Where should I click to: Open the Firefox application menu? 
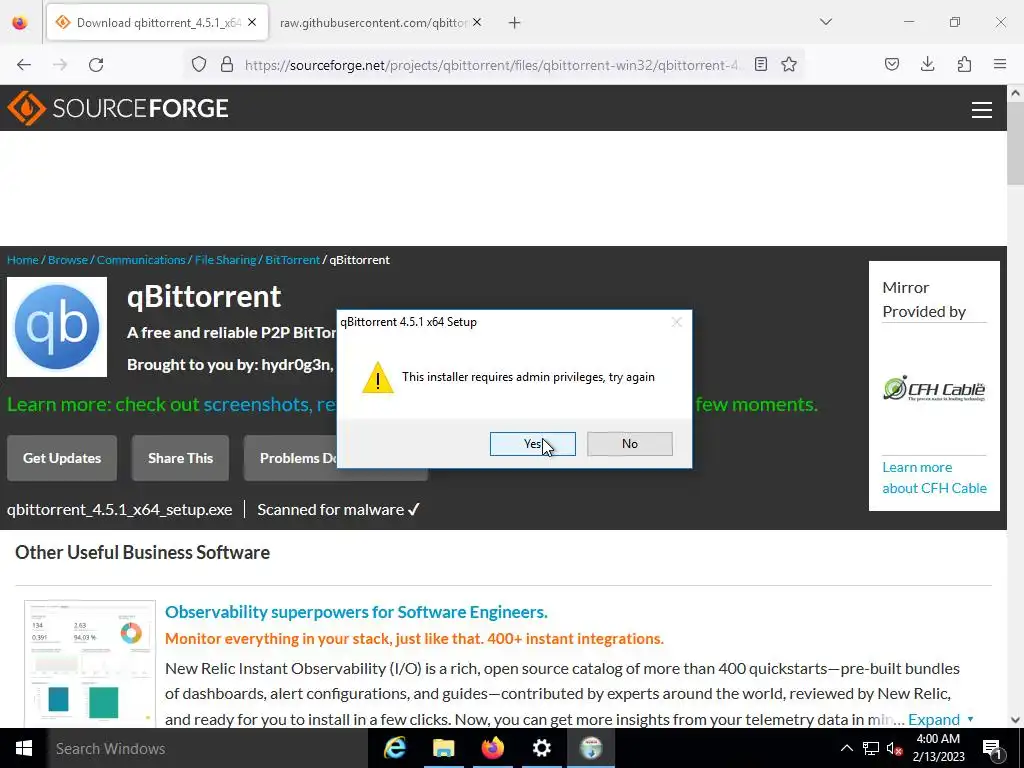1000,65
